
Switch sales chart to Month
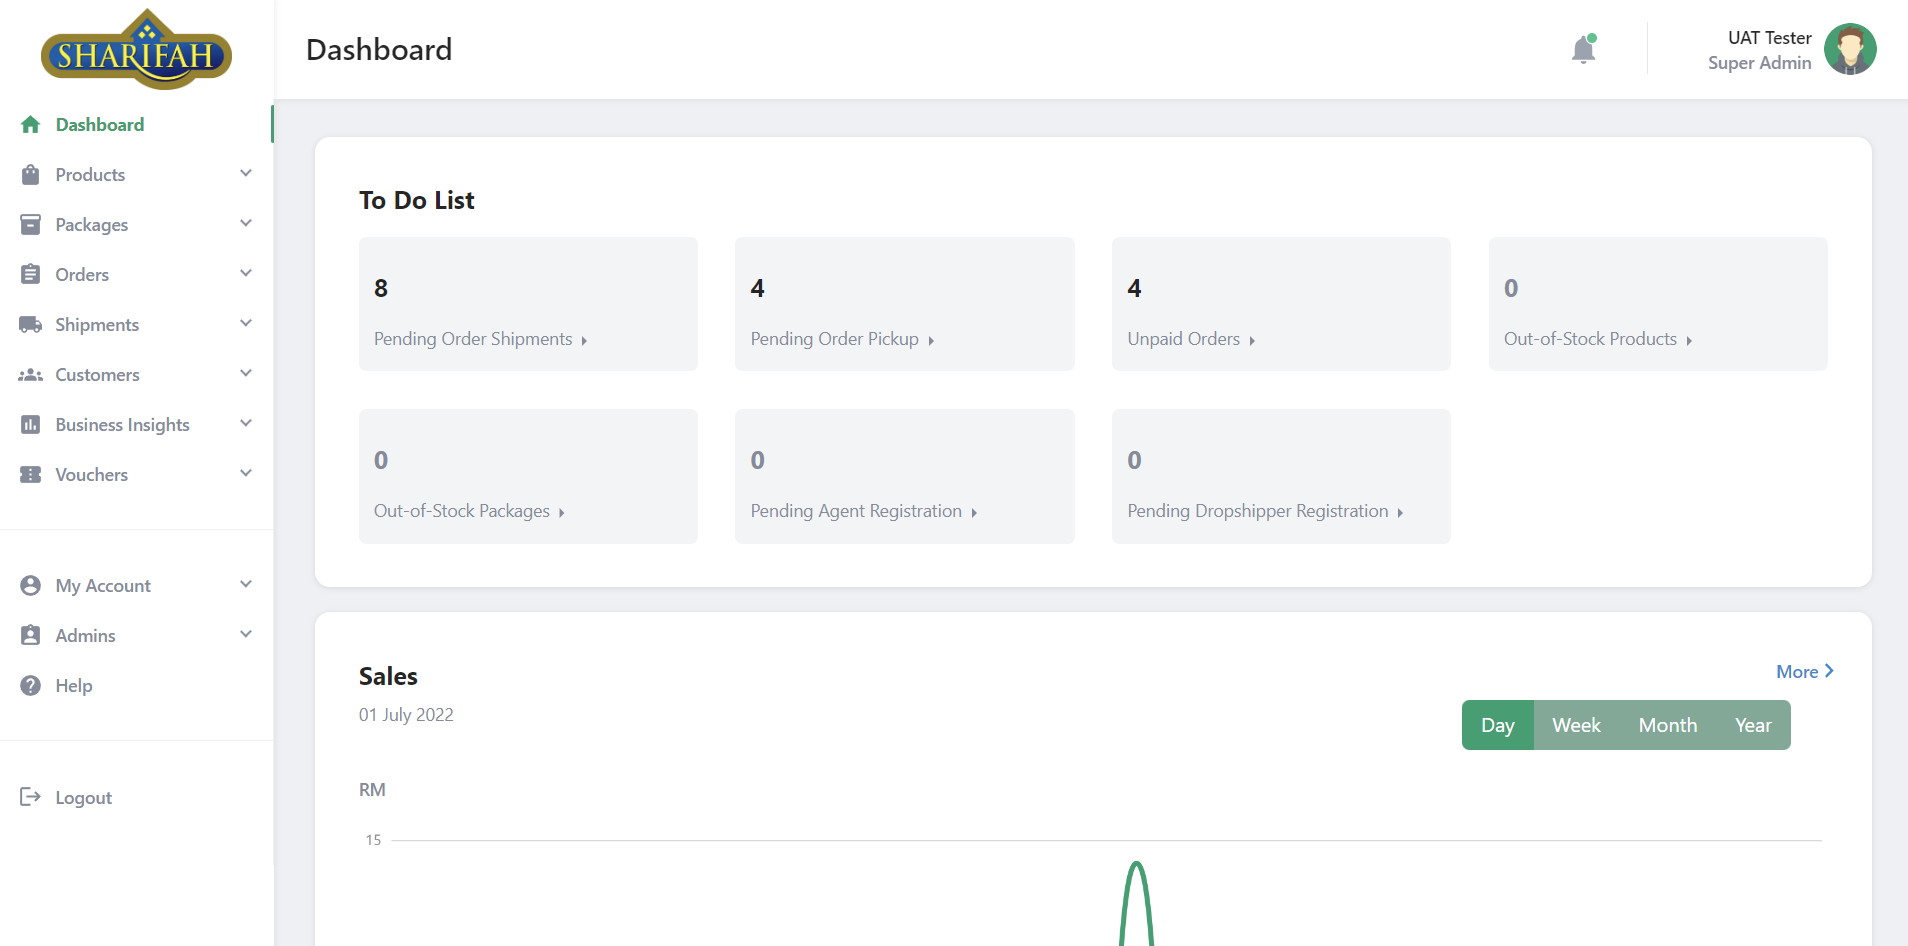pyautogui.click(x=1667, y=725)
